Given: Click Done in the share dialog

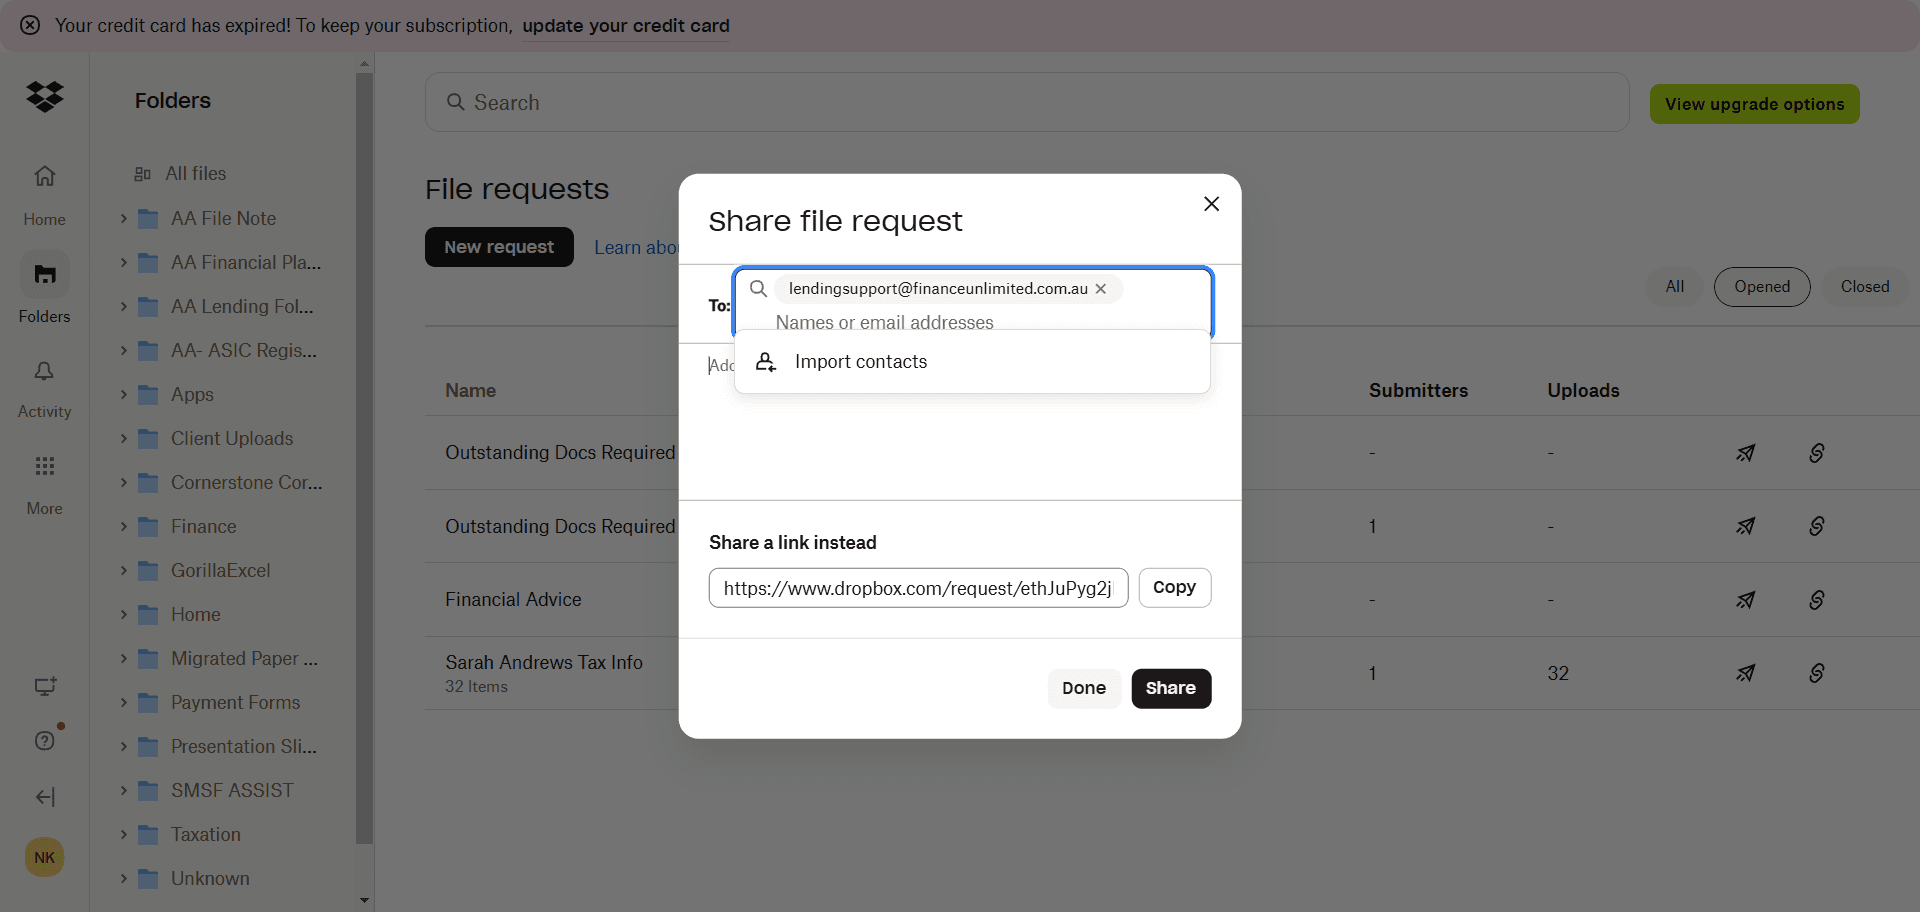Looking at the screenshot, I should pos(1084,688).
